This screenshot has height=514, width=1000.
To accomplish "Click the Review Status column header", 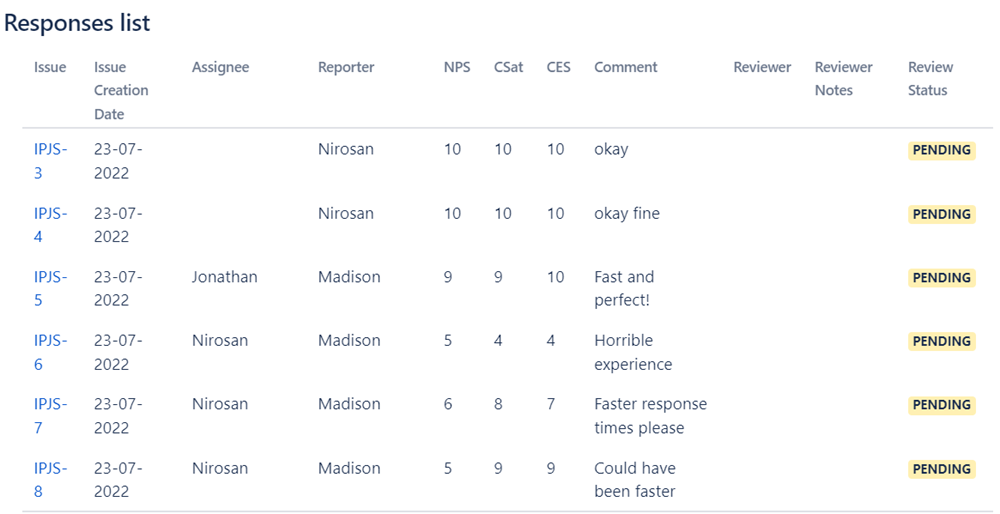I will 930,78.
